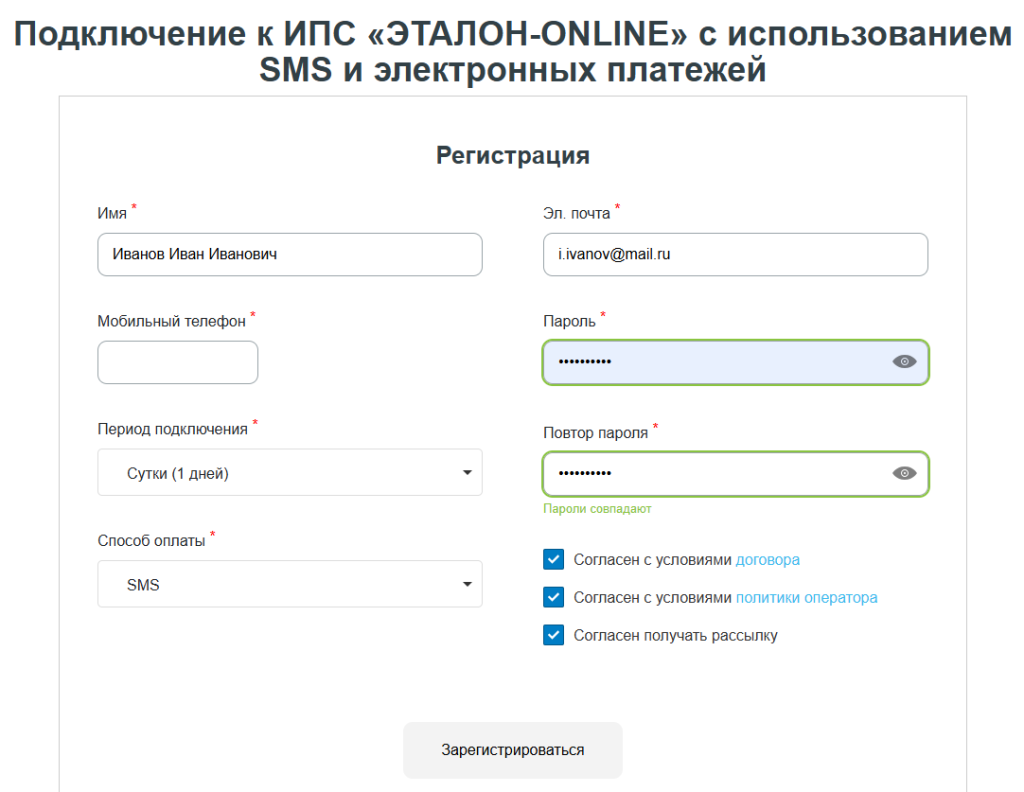Click the Мобильный телефон label
This screenshot has height=792, width=1024.
click(x=172, y=321)
